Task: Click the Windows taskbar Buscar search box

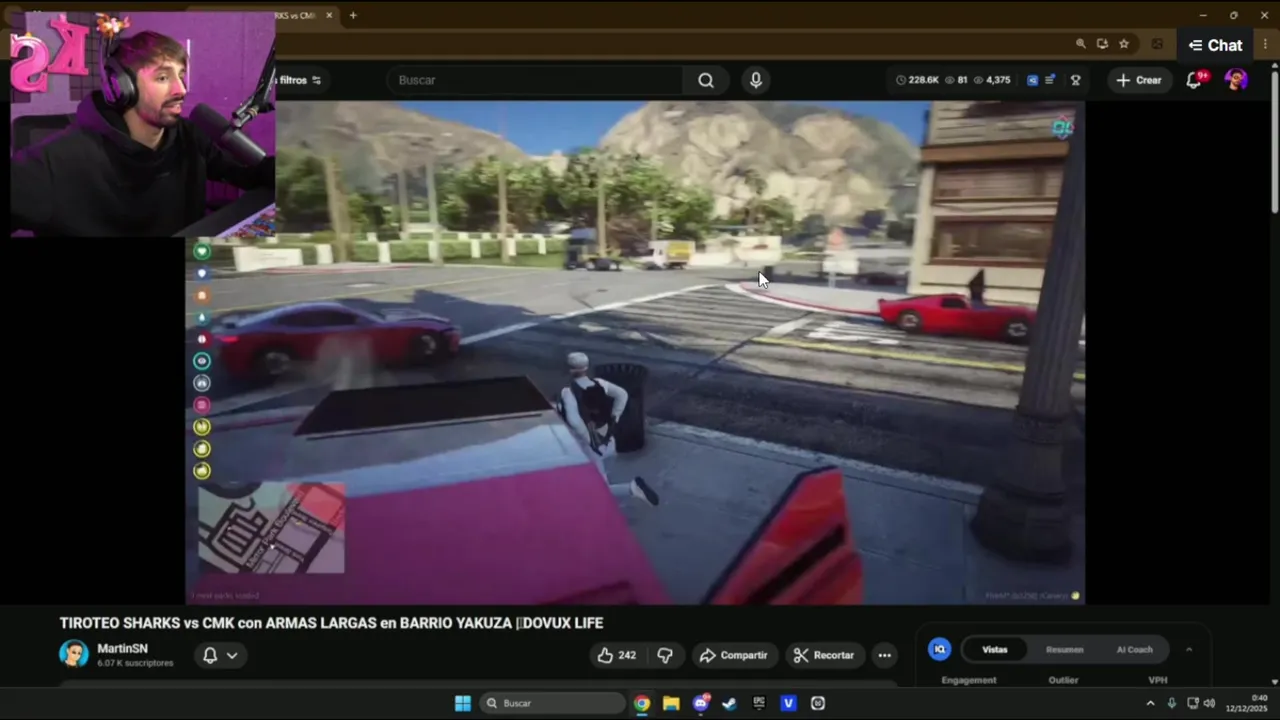Action: tap(552, 703)
